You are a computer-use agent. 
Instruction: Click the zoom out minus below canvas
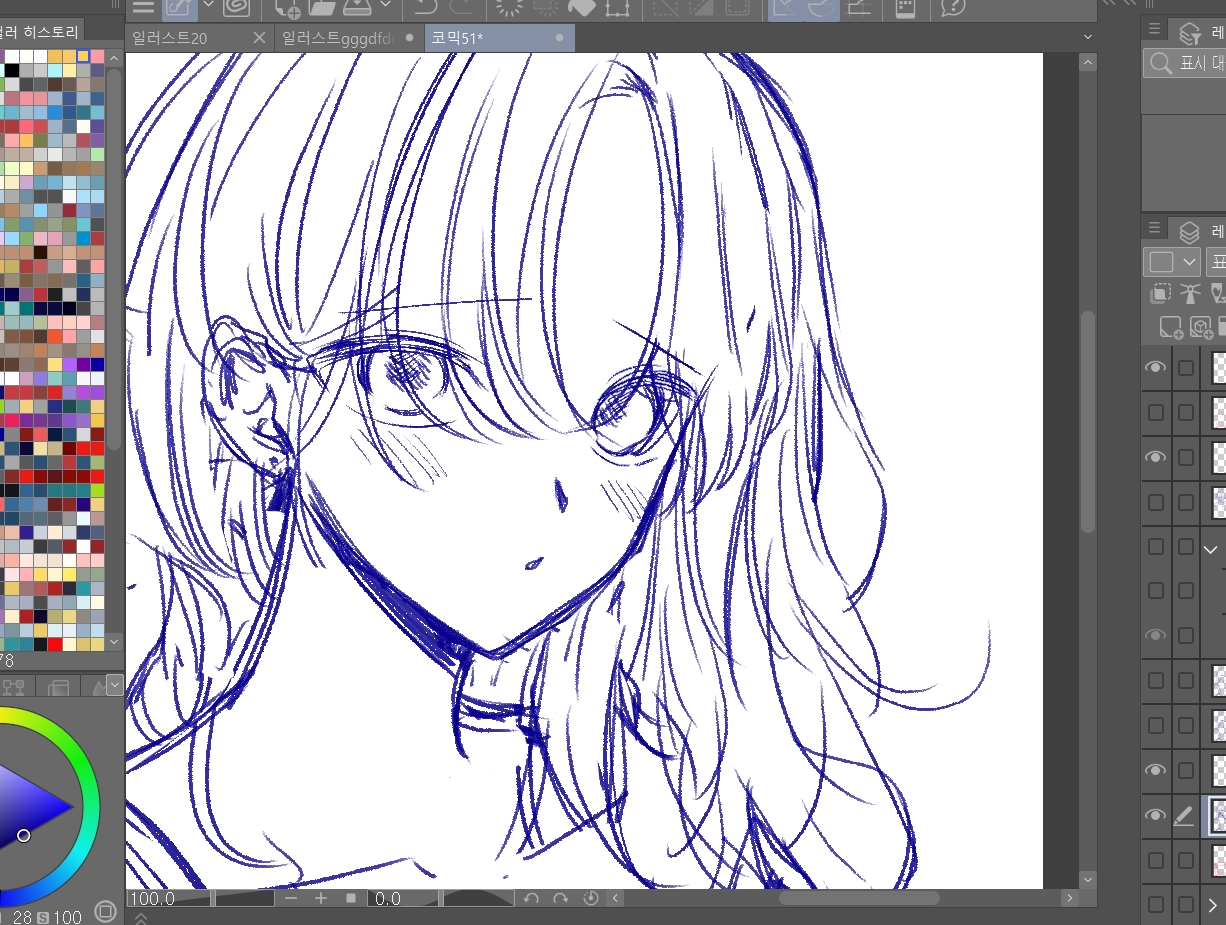(291, 898)
